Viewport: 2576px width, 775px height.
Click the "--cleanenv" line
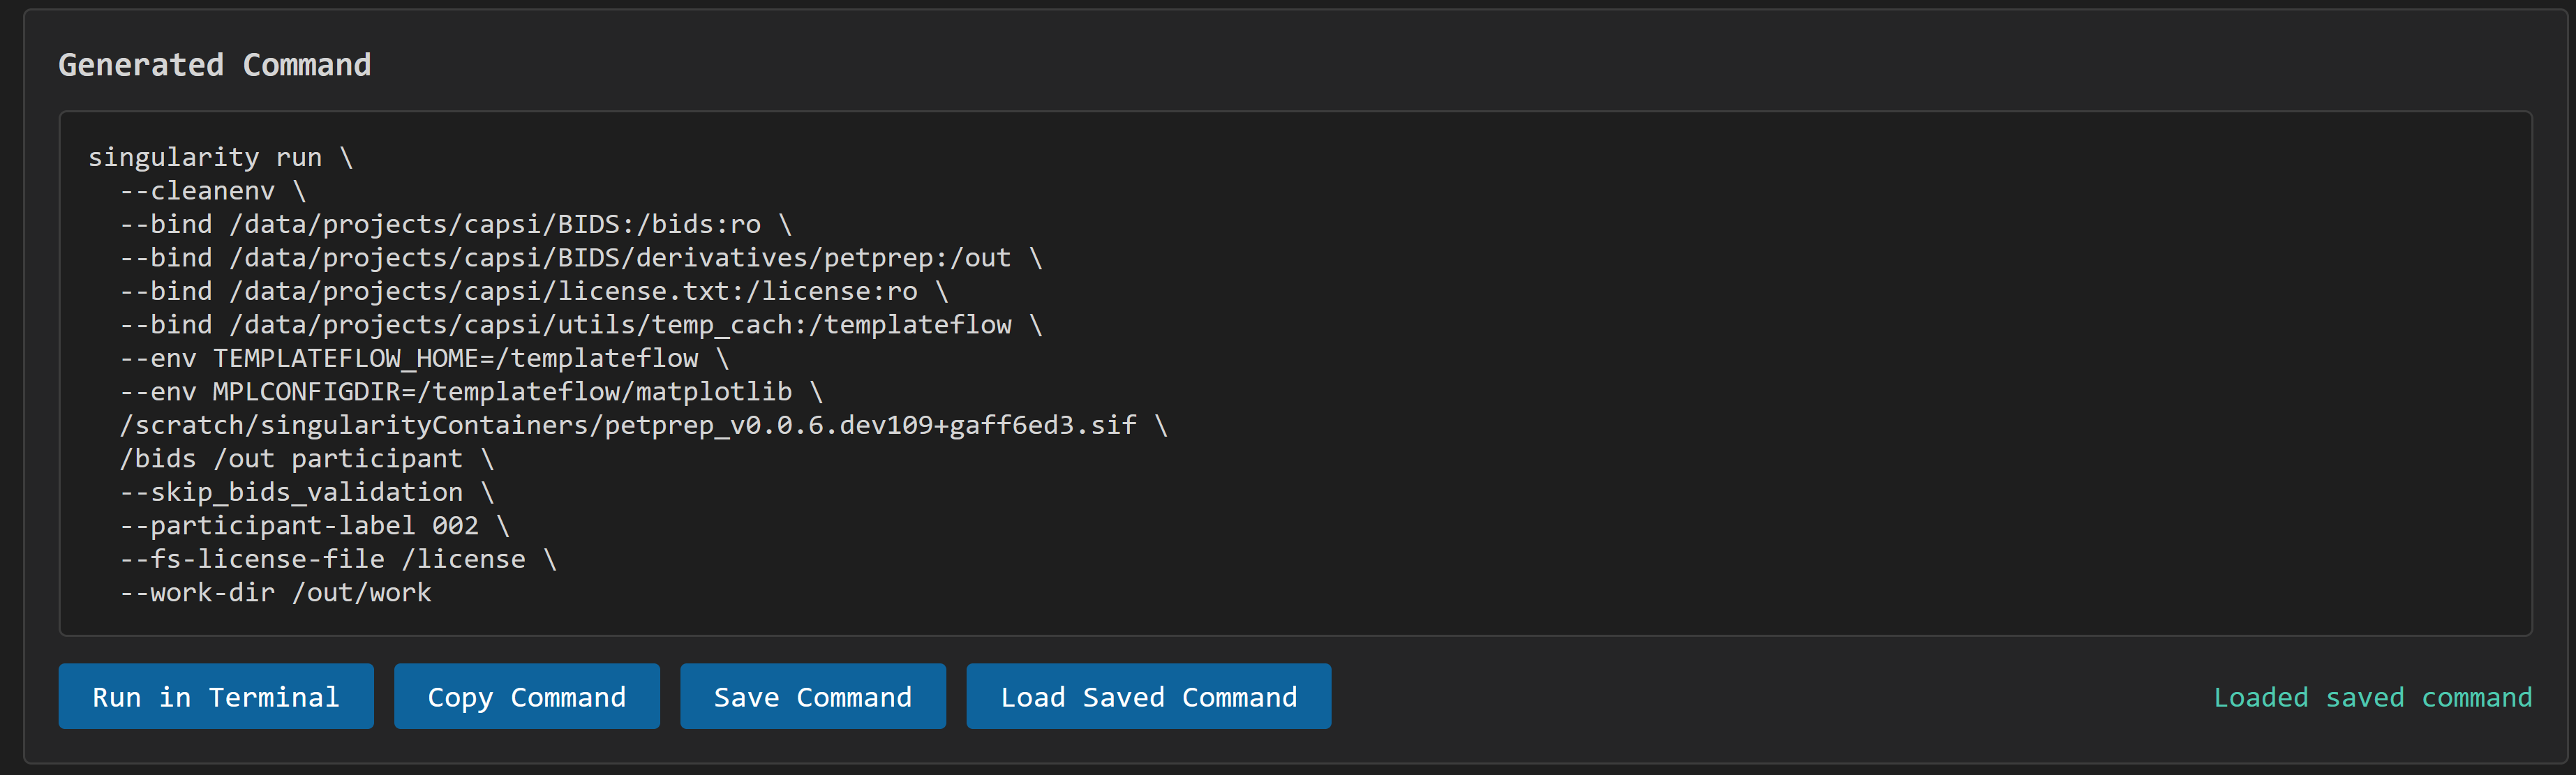coord(213,191)
